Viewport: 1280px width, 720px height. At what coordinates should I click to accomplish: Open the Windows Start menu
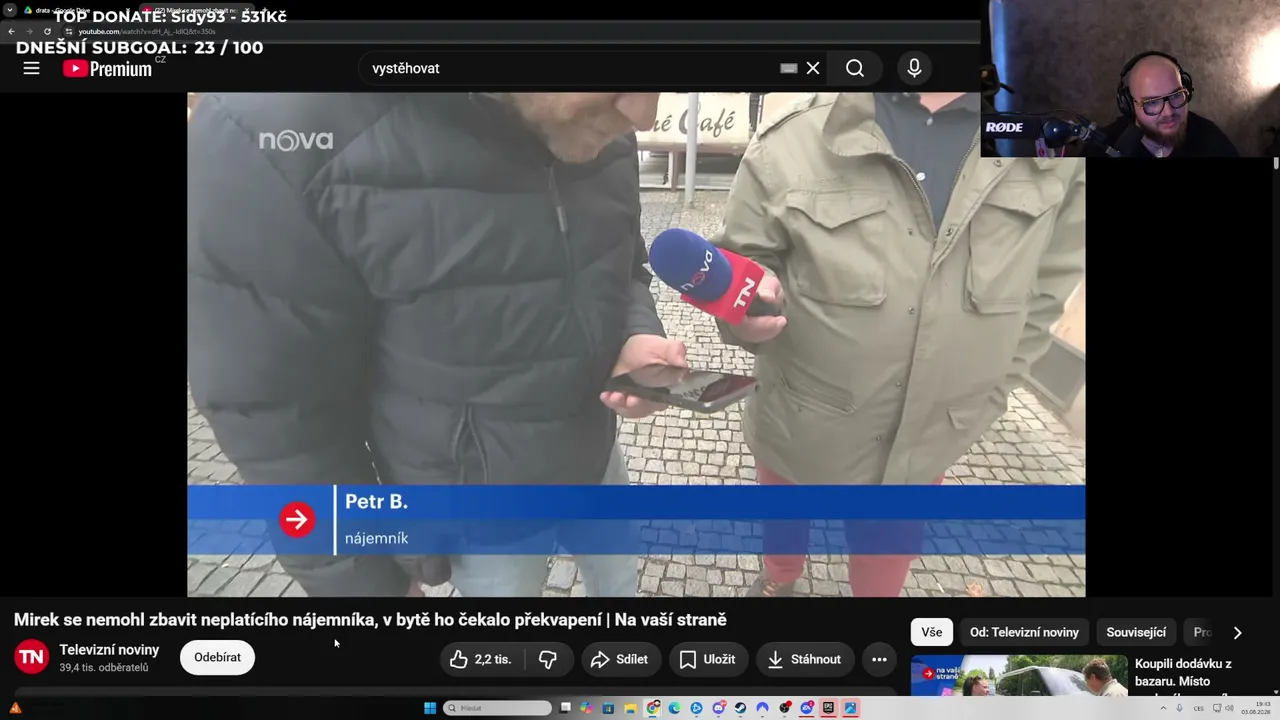[x=430, y=708]
